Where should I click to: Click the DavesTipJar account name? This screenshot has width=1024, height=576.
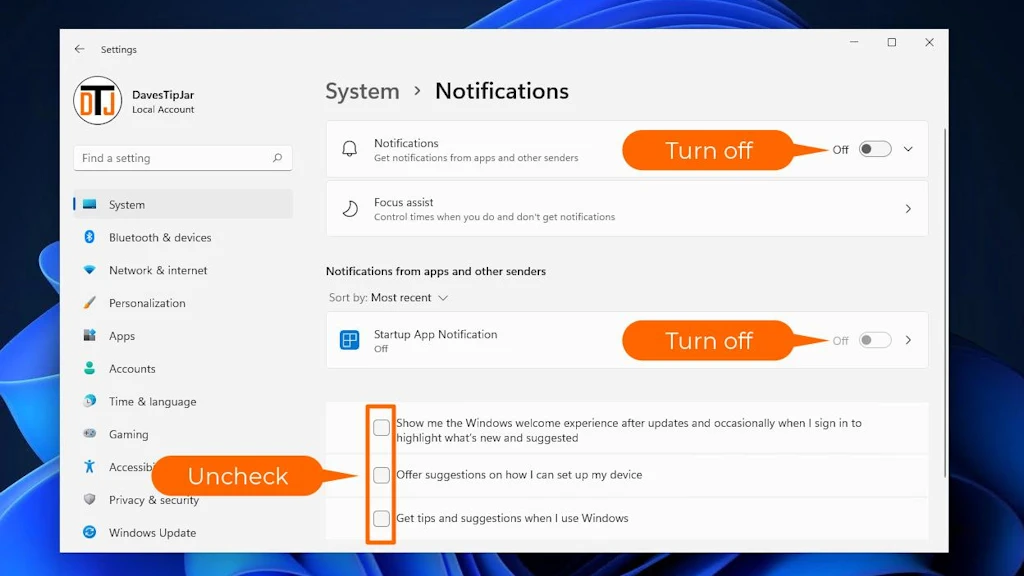pos(163,95)
